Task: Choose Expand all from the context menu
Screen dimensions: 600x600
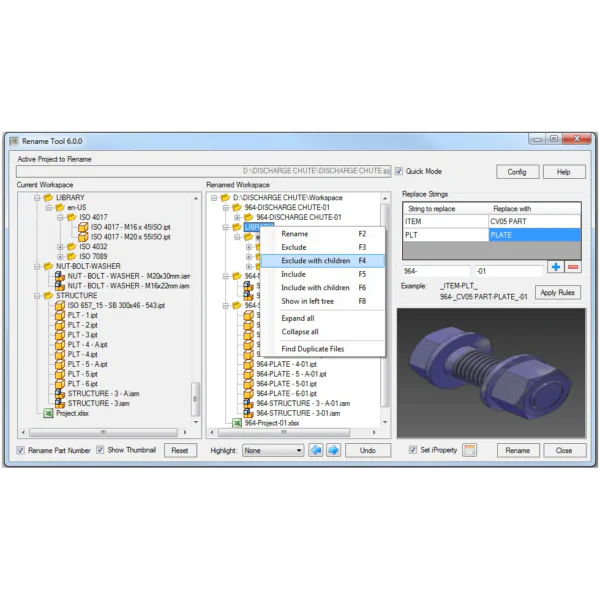Action: (x=323, y=318)
